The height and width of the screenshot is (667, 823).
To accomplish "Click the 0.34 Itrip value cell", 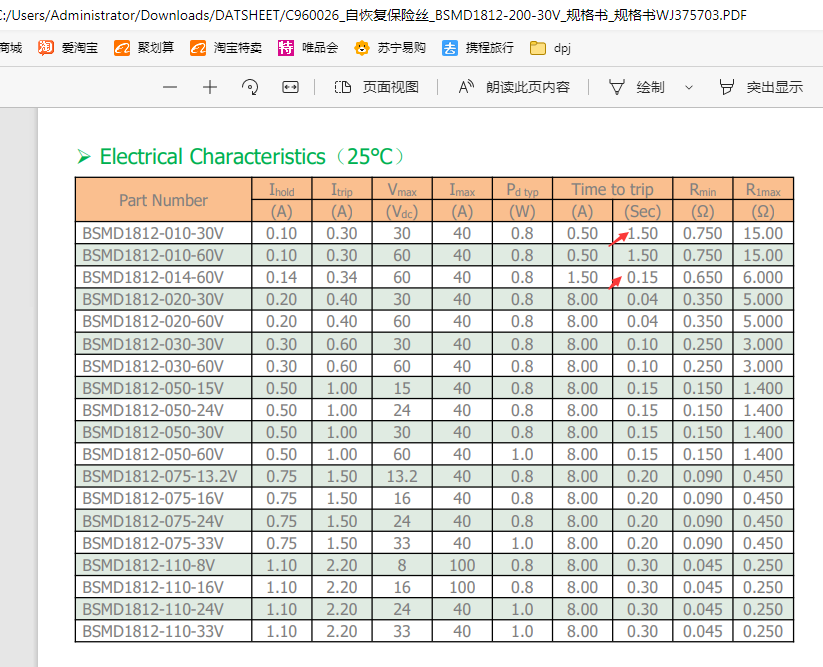I will coord(342,277).
